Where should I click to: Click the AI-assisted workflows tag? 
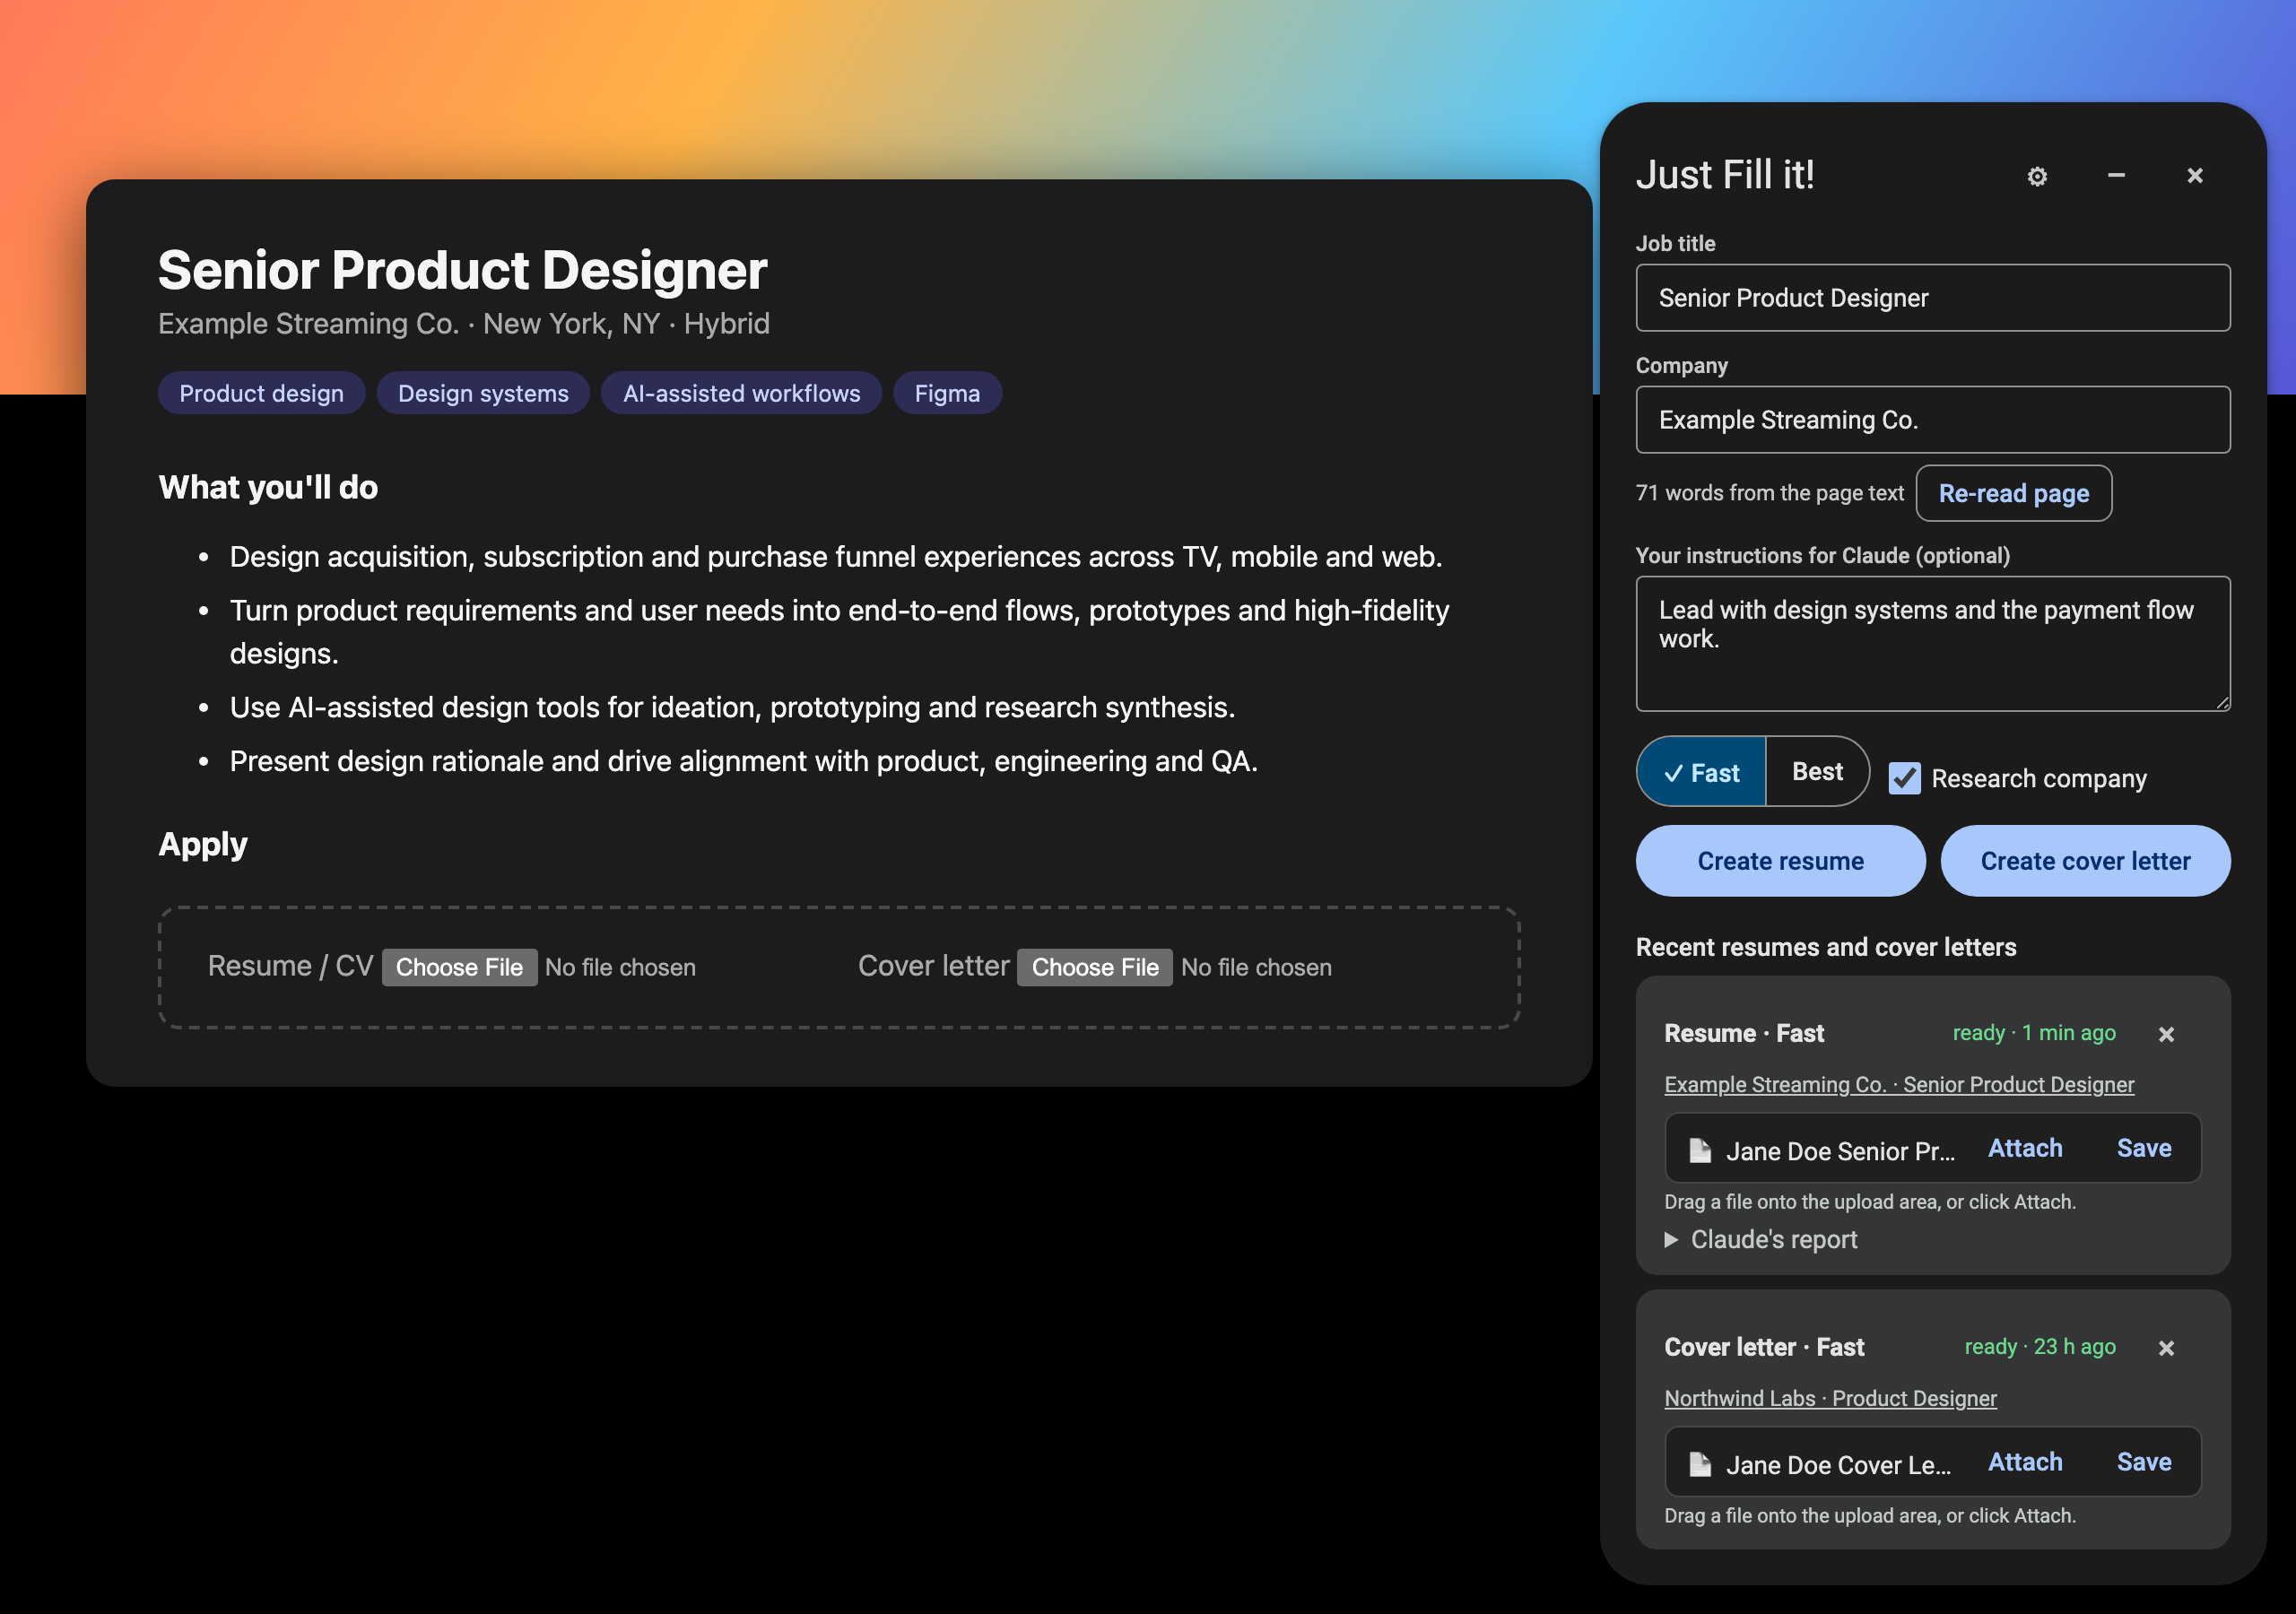(741, 393)
